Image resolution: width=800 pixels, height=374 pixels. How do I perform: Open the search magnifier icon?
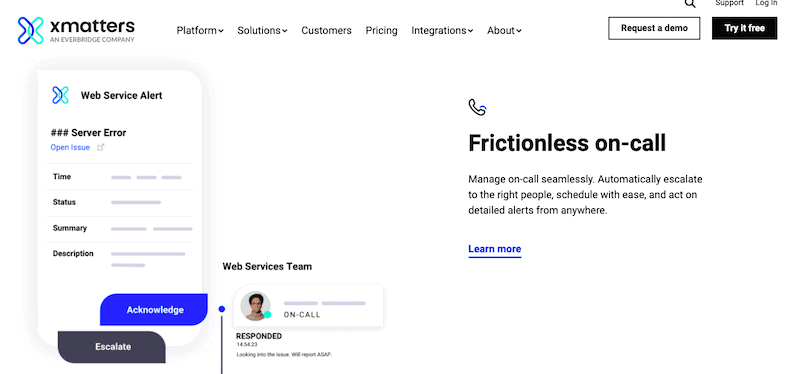tap(690, 4)
